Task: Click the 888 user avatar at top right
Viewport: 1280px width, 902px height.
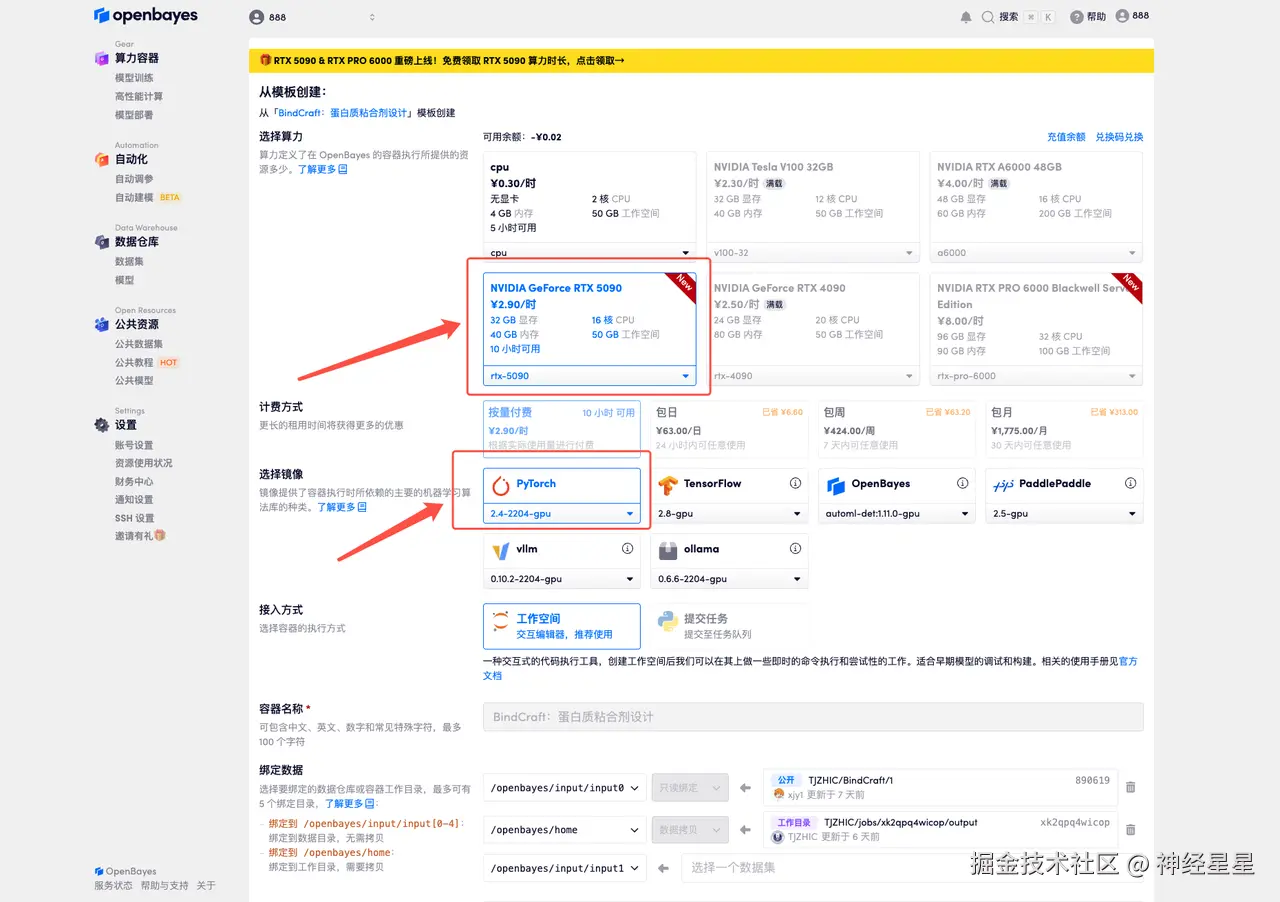Action: (x=1122, y=16)
